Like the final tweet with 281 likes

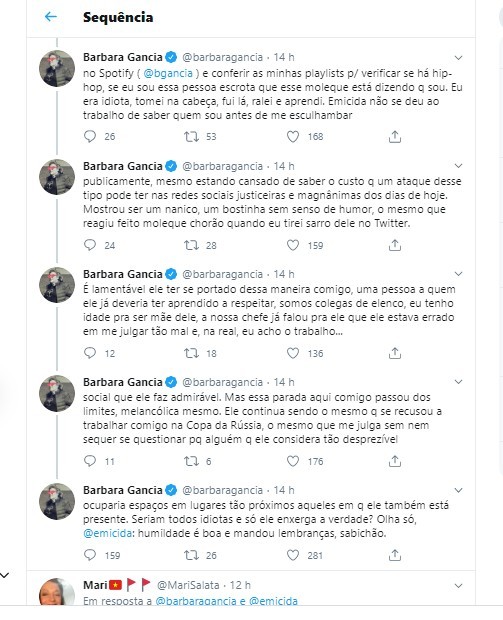tap(293, 555)
